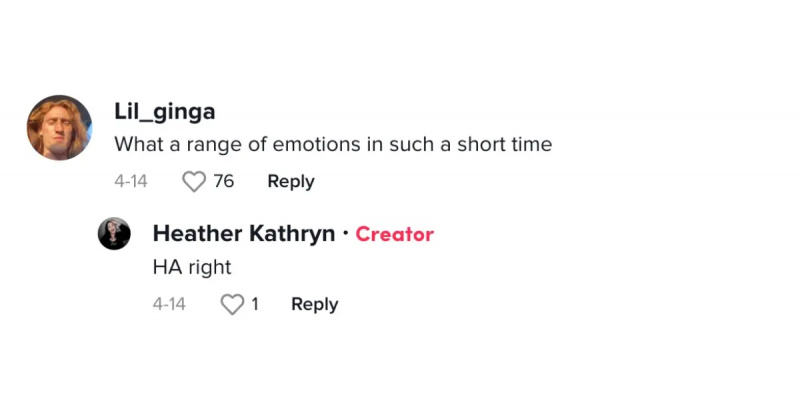
Task: Like Heather Kathryn's reply with heart icon
Action: pyautogui.click(x=232, y=305)
